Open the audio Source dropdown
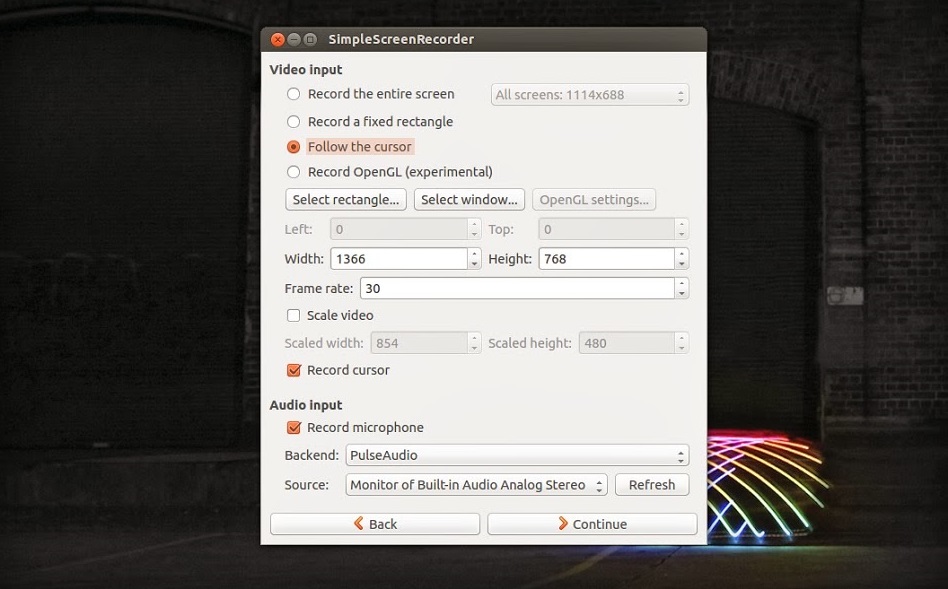This screenshot has width=948, height=589. coord(476,485)
